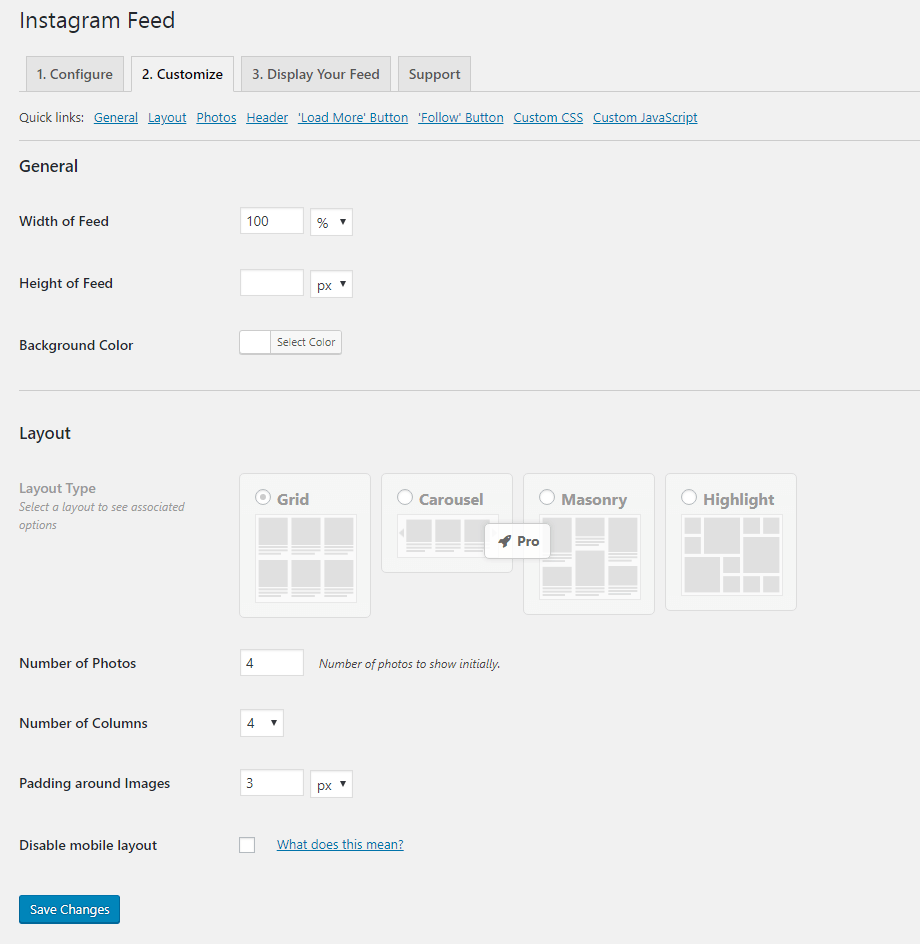Click the Background Color swatch
920x944 pixels.
255,343
